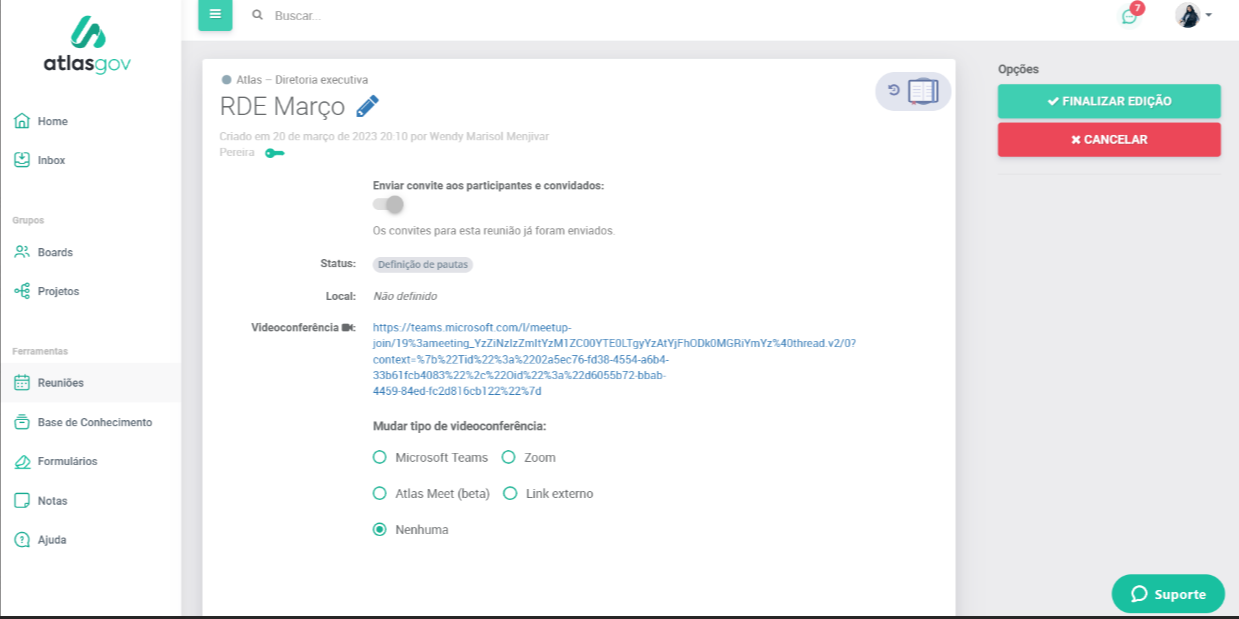Select Zoom videoconference option

point(509,457)
